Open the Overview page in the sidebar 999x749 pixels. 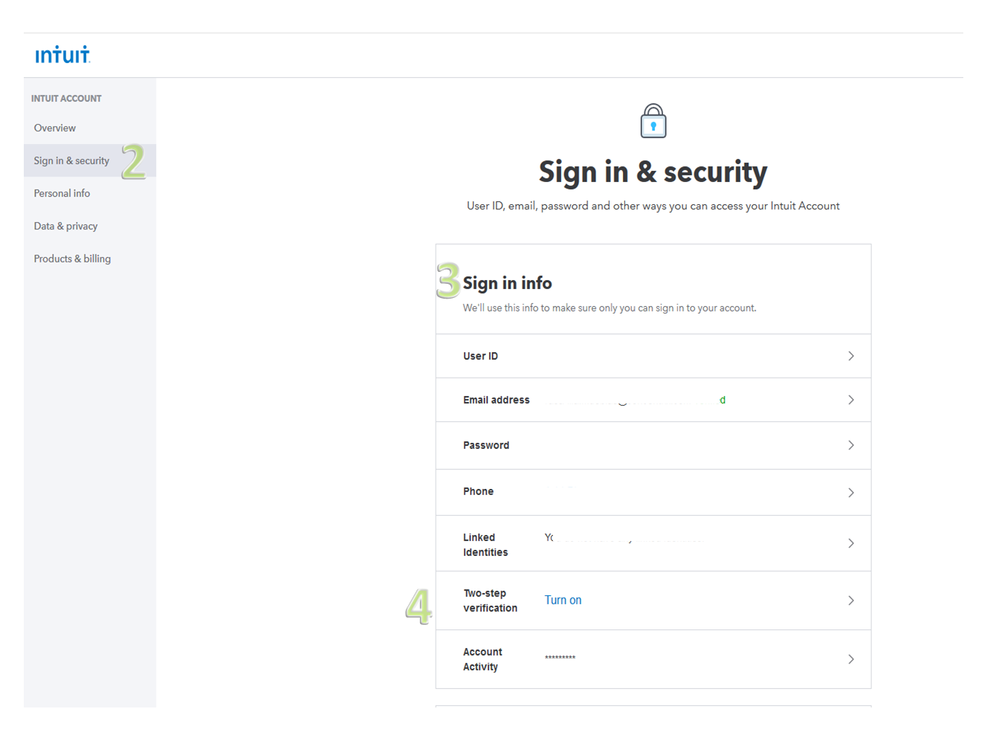click(55, 128)
